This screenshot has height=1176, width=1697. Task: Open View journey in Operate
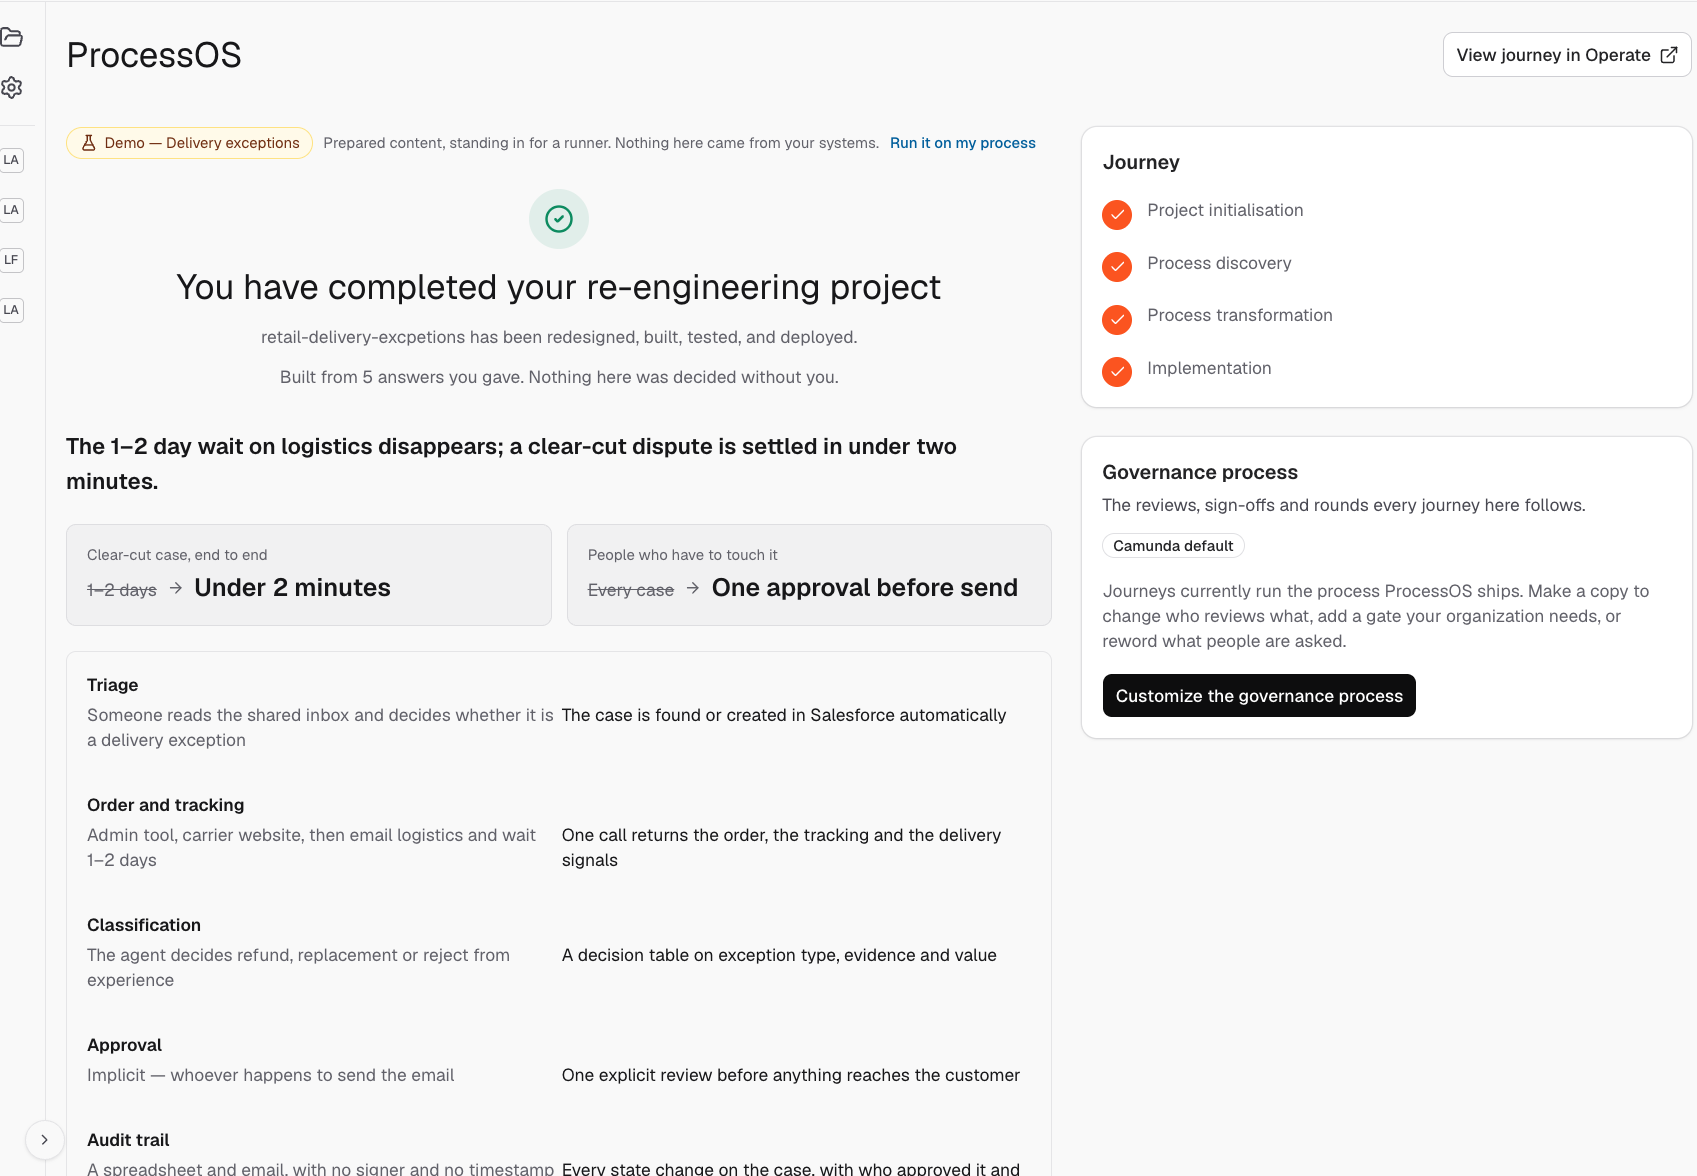1567,55
